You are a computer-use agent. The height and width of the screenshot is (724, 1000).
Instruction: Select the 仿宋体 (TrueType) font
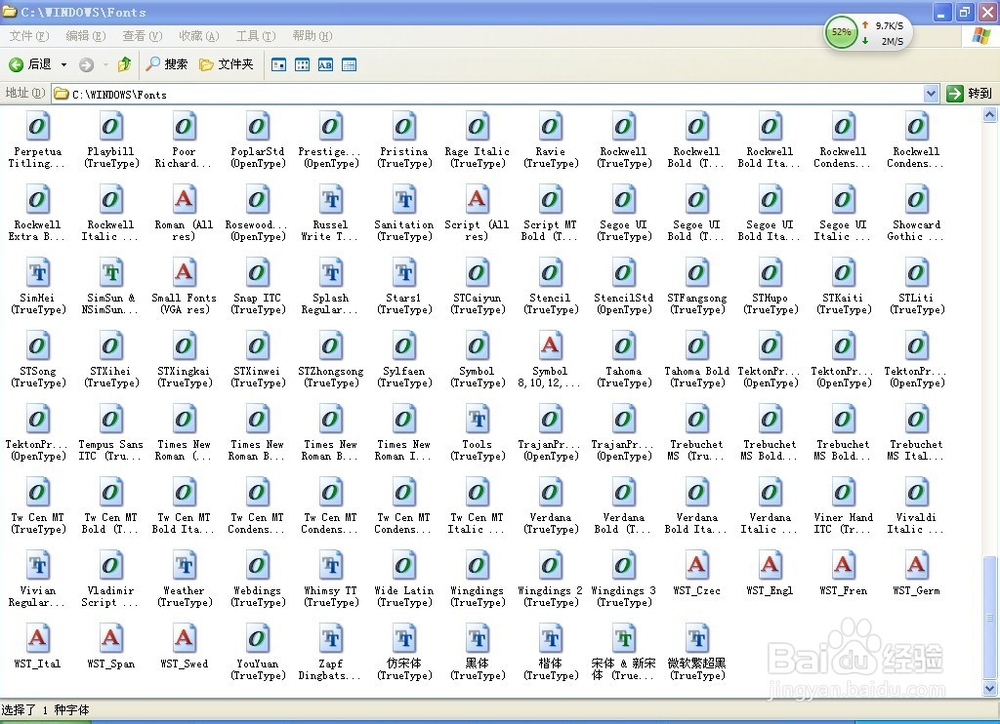click(x=404, y=639)
